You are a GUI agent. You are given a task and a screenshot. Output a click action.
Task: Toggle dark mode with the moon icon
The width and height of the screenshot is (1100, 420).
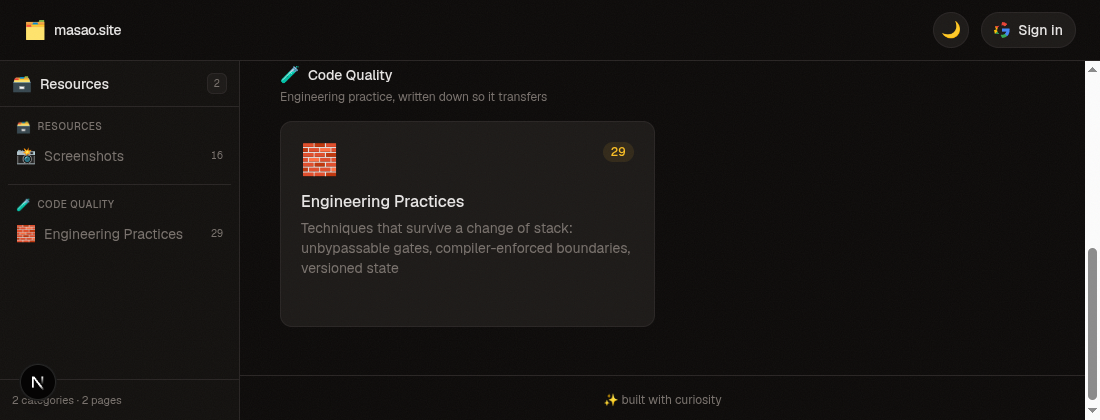point(951,30)
